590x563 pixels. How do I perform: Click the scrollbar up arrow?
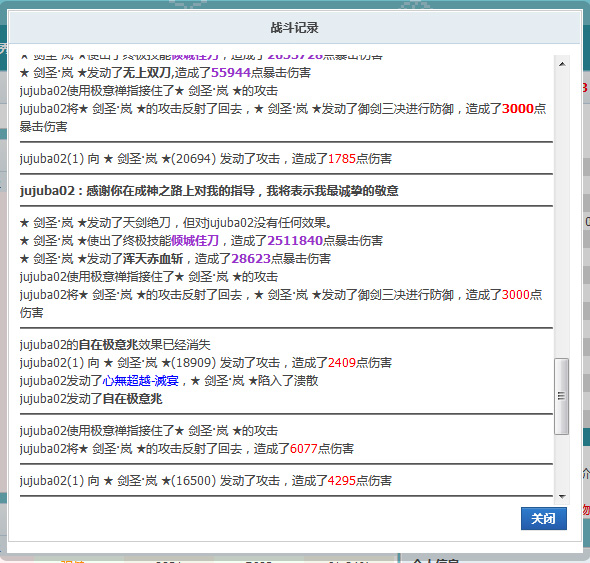pyautogui.click(x=562, y=64)
